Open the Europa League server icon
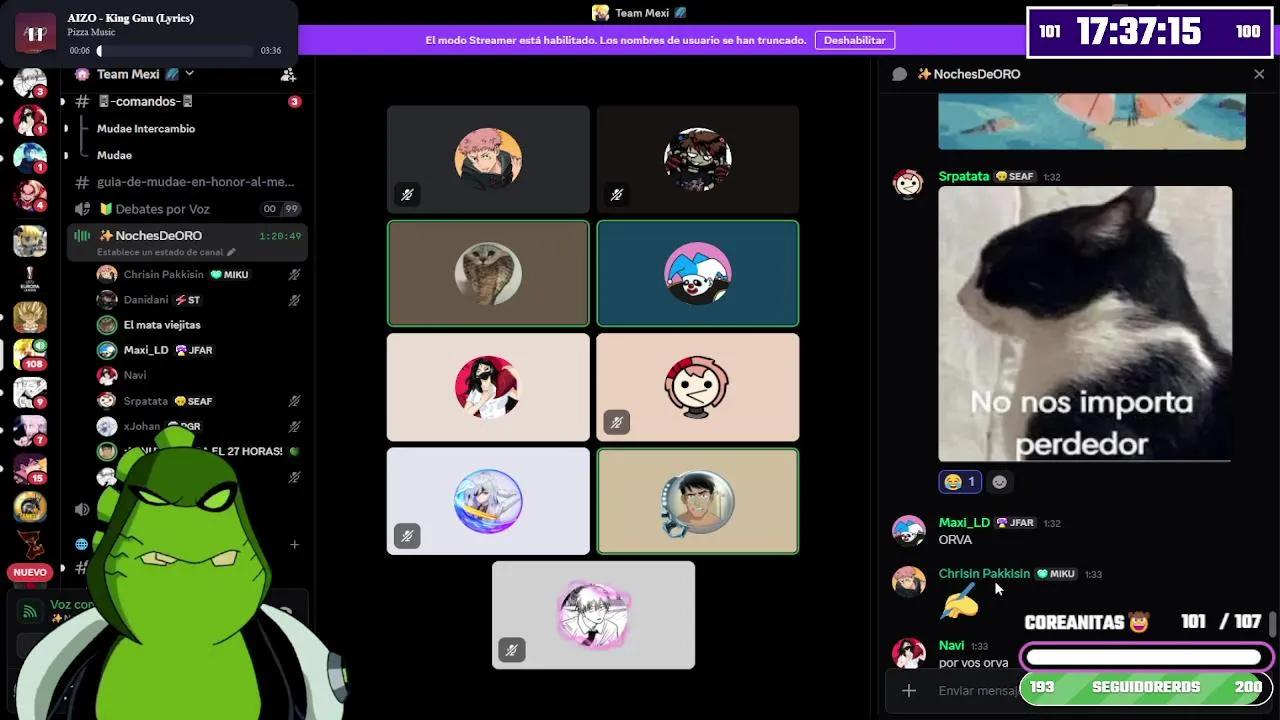This screenshot has height=720, width=1280. click(30, 279)
